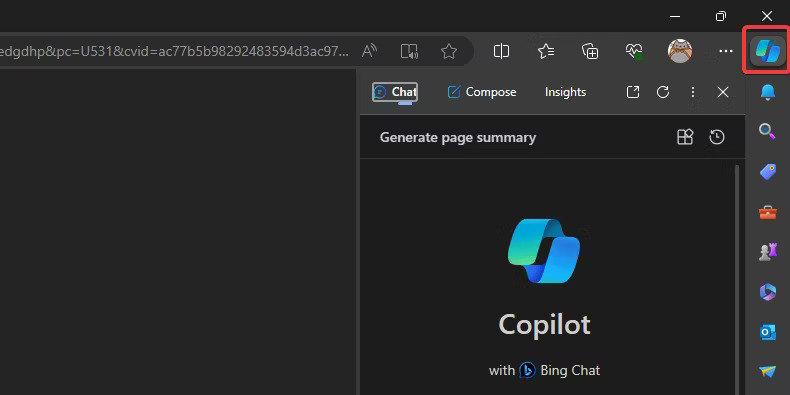Add this page to favorites star
This screenshot has width=790, height=395.
448,51
